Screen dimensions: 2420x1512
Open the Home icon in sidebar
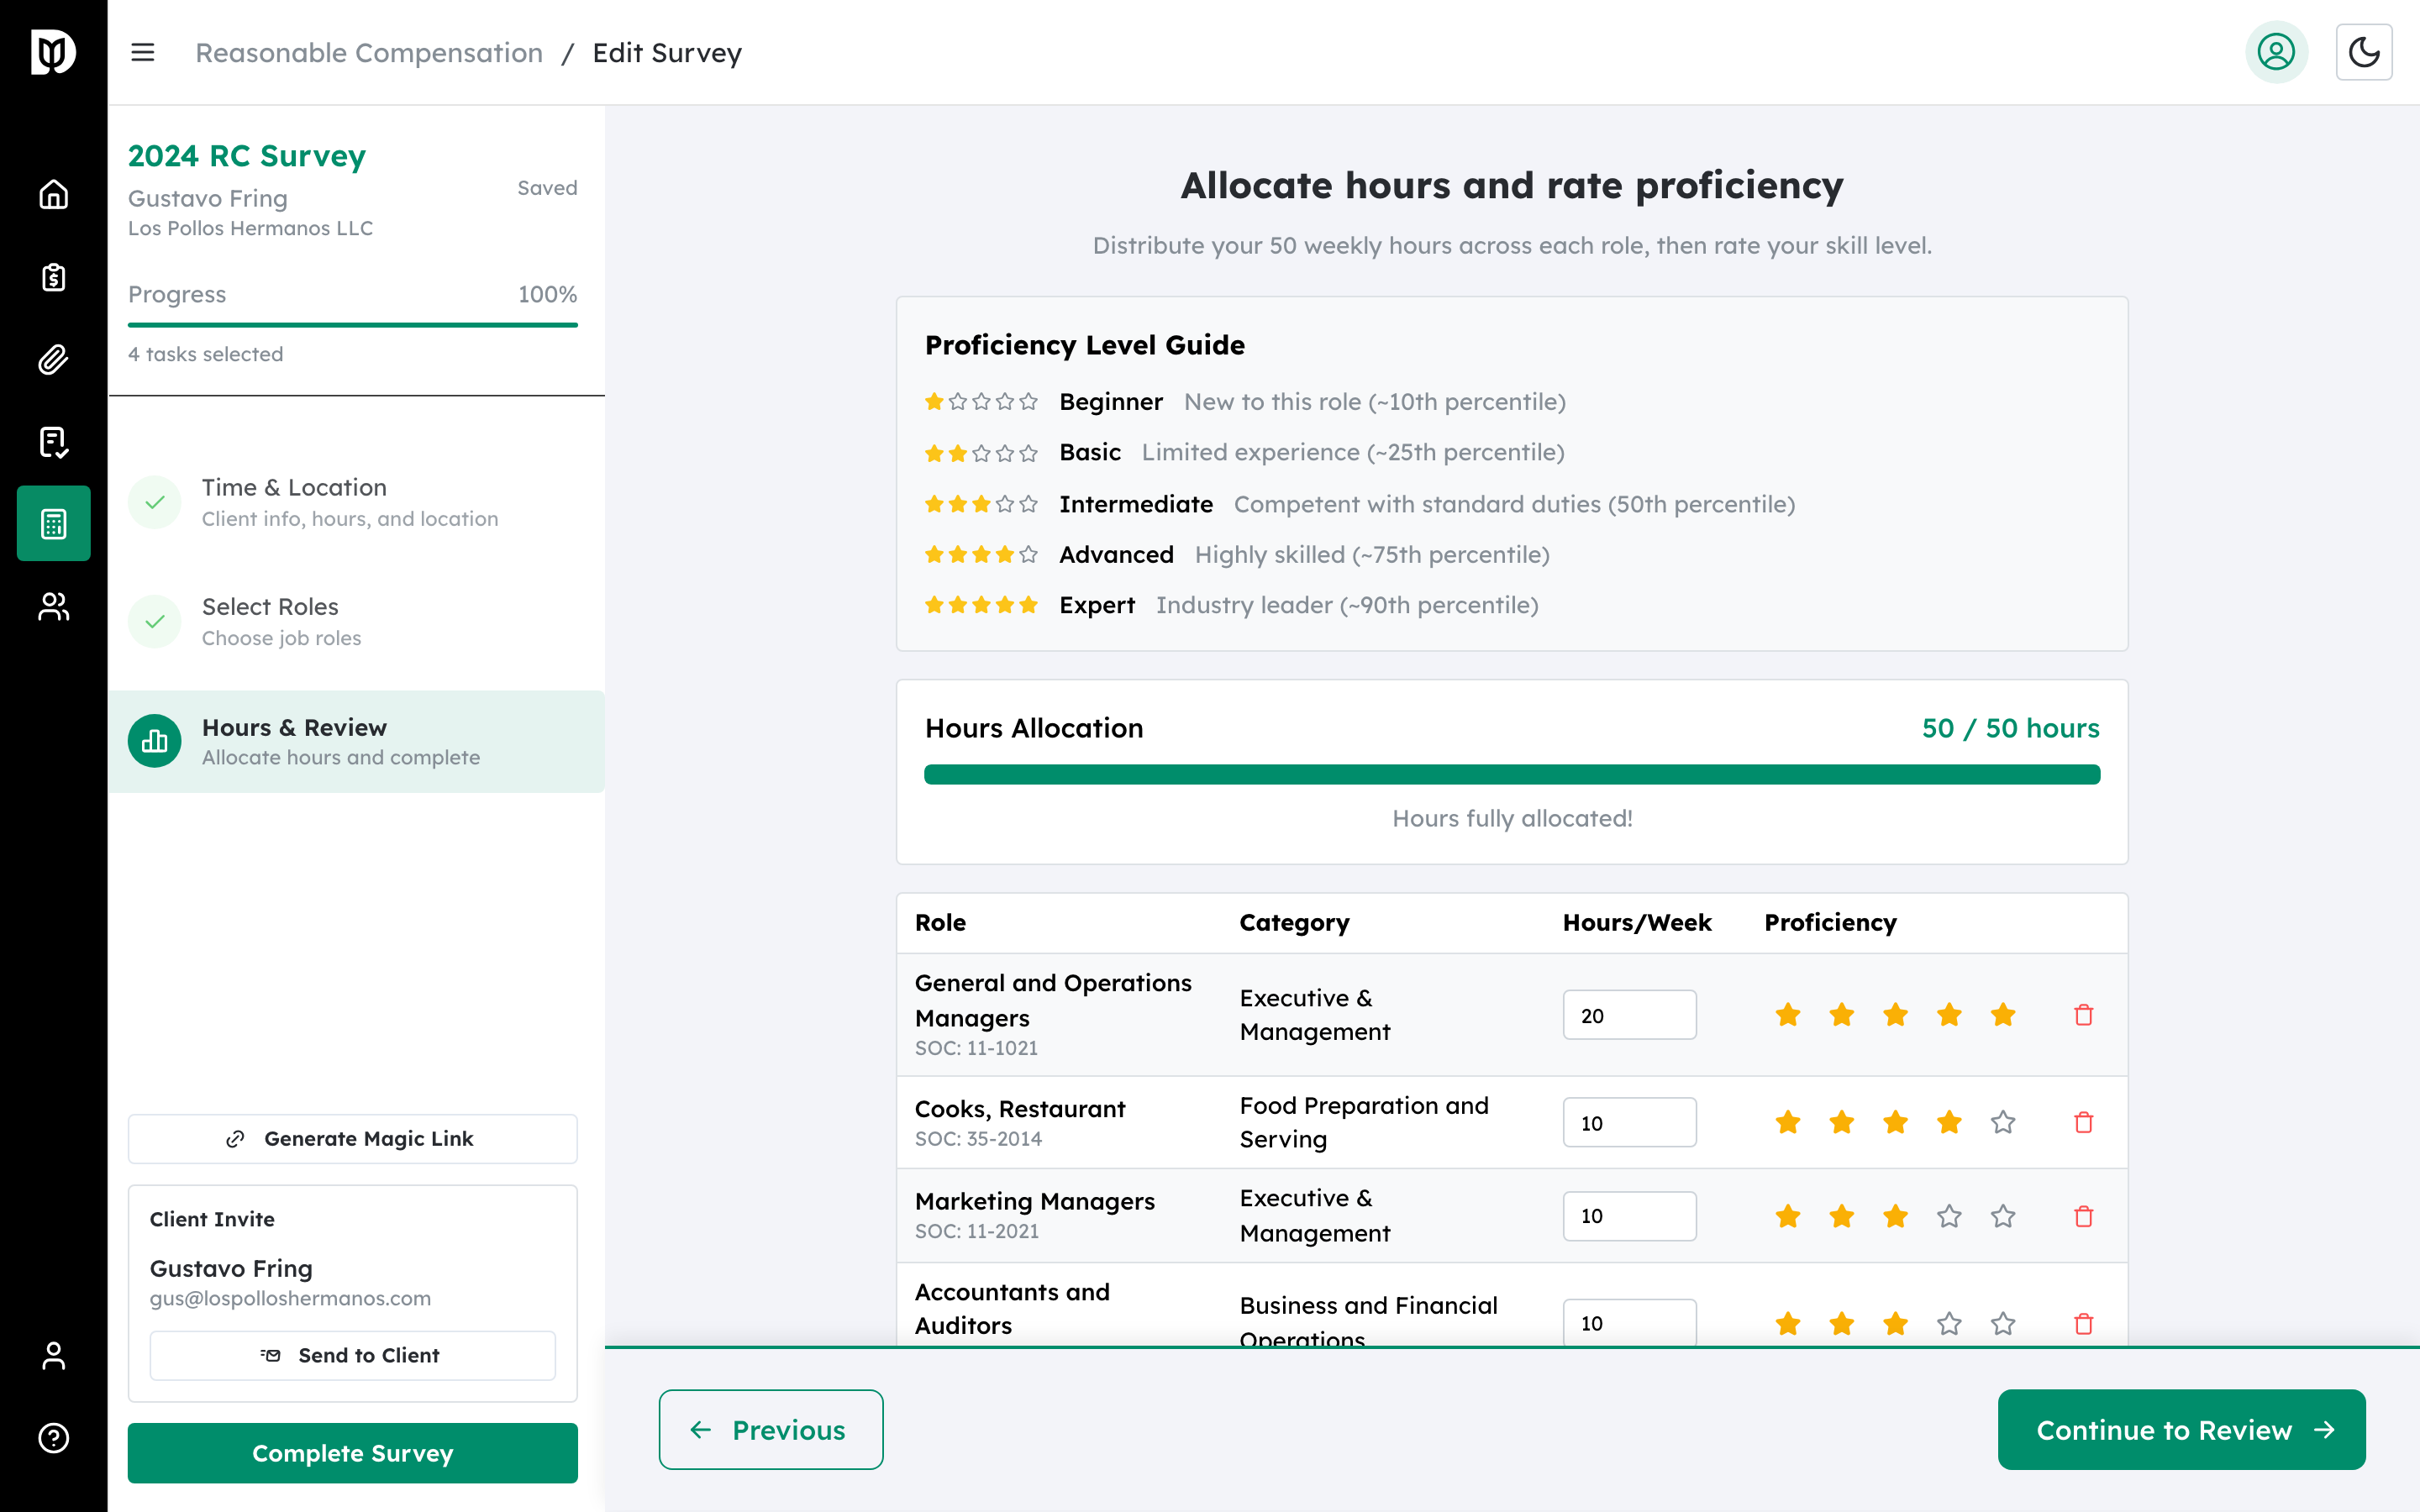click(52, 195)
